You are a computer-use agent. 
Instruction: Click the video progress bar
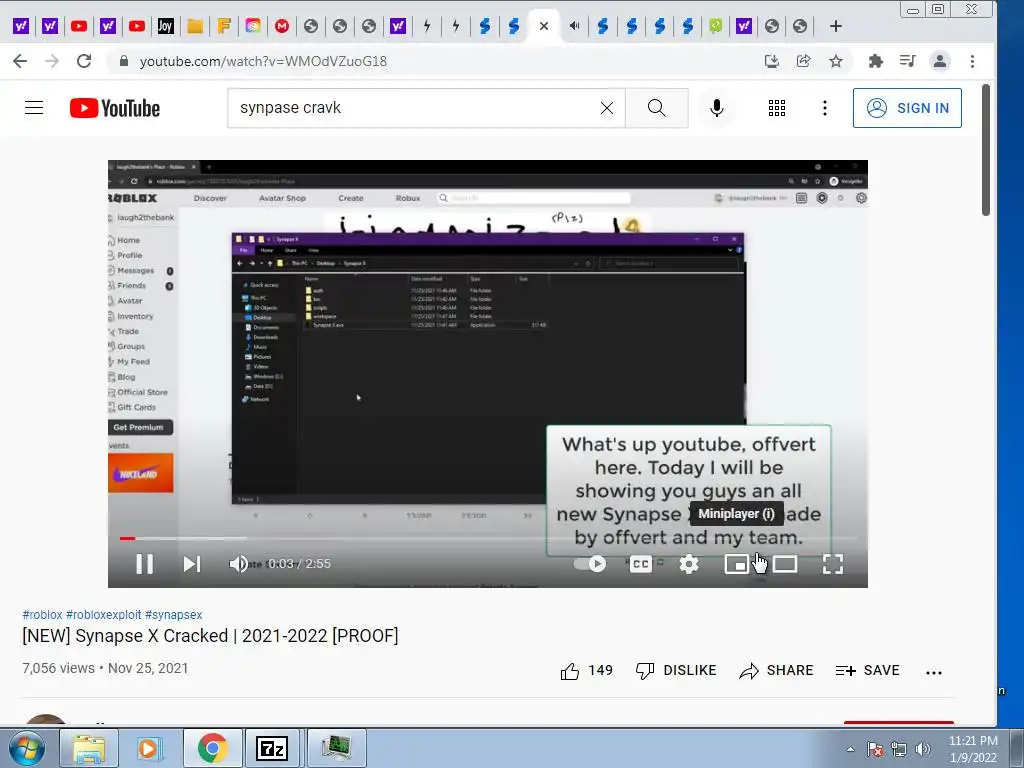tap(488, 539)
